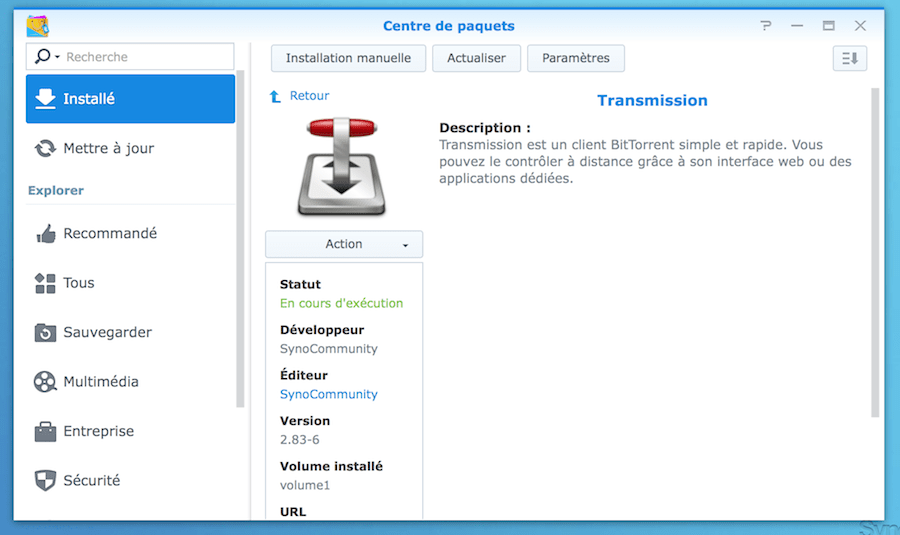
Task: Focus the Recherche search field
Action: 145,57
